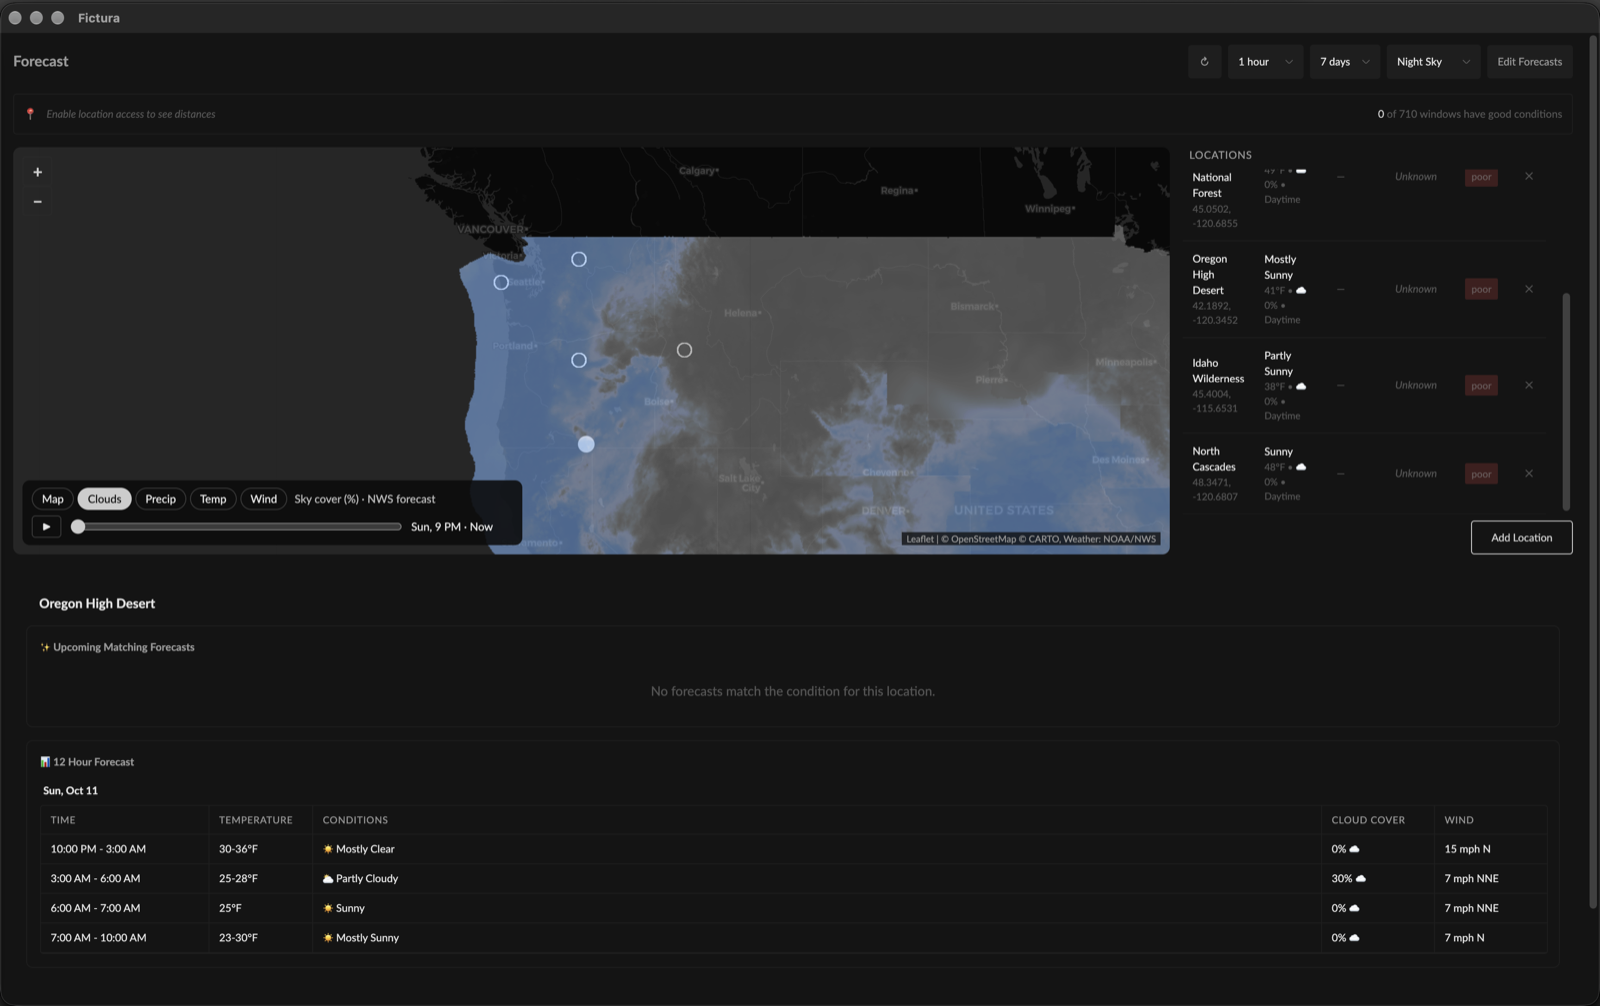Select the filled map marker for Oregon High Desert
Image resolution: width=1600 pixels, height=1006 pixels.
point(586,444)
